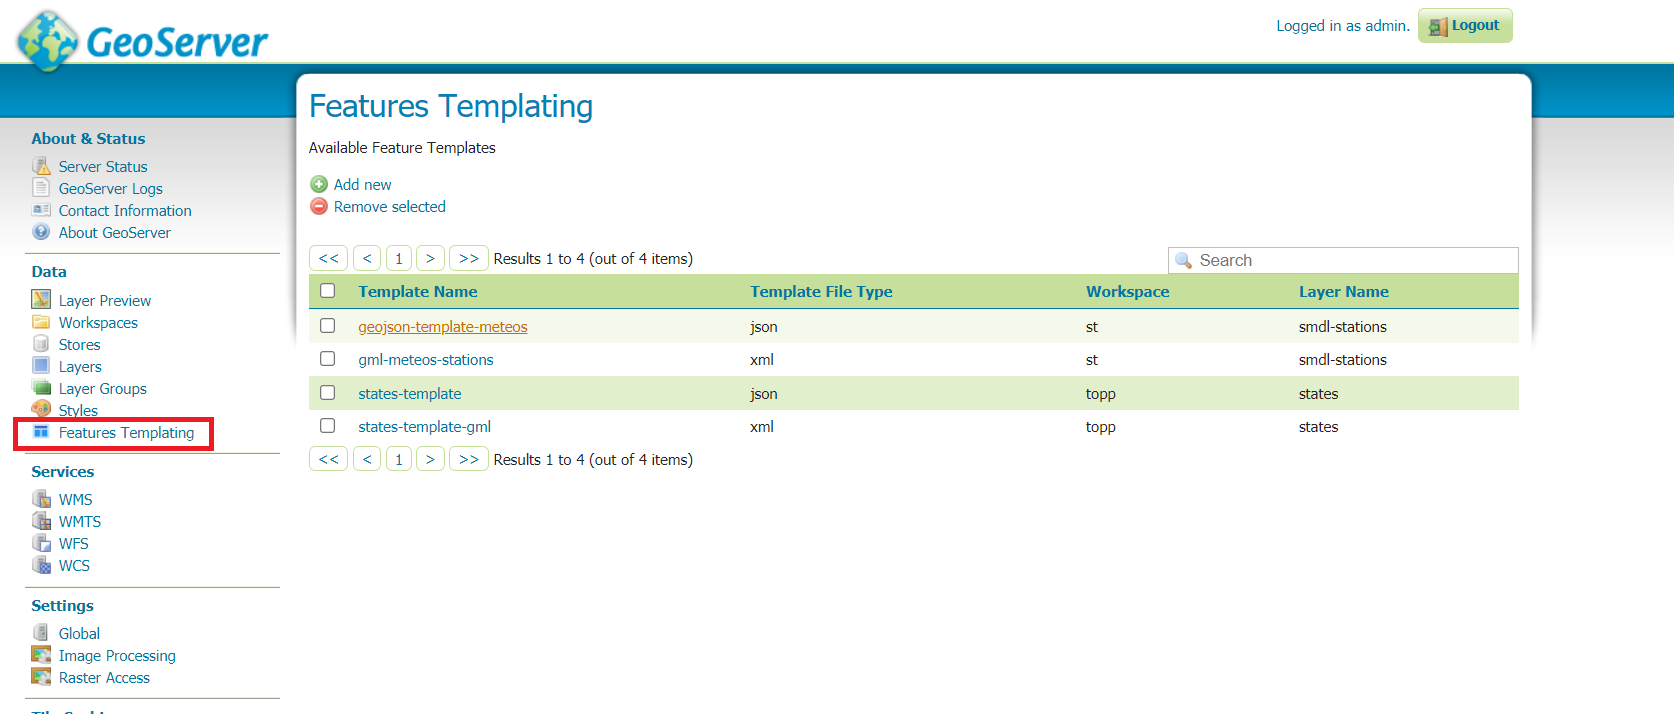This screenshot has height=714, width=1674.
Task: Open Features Templating in the Data menu
Action: tap(126, 433)
